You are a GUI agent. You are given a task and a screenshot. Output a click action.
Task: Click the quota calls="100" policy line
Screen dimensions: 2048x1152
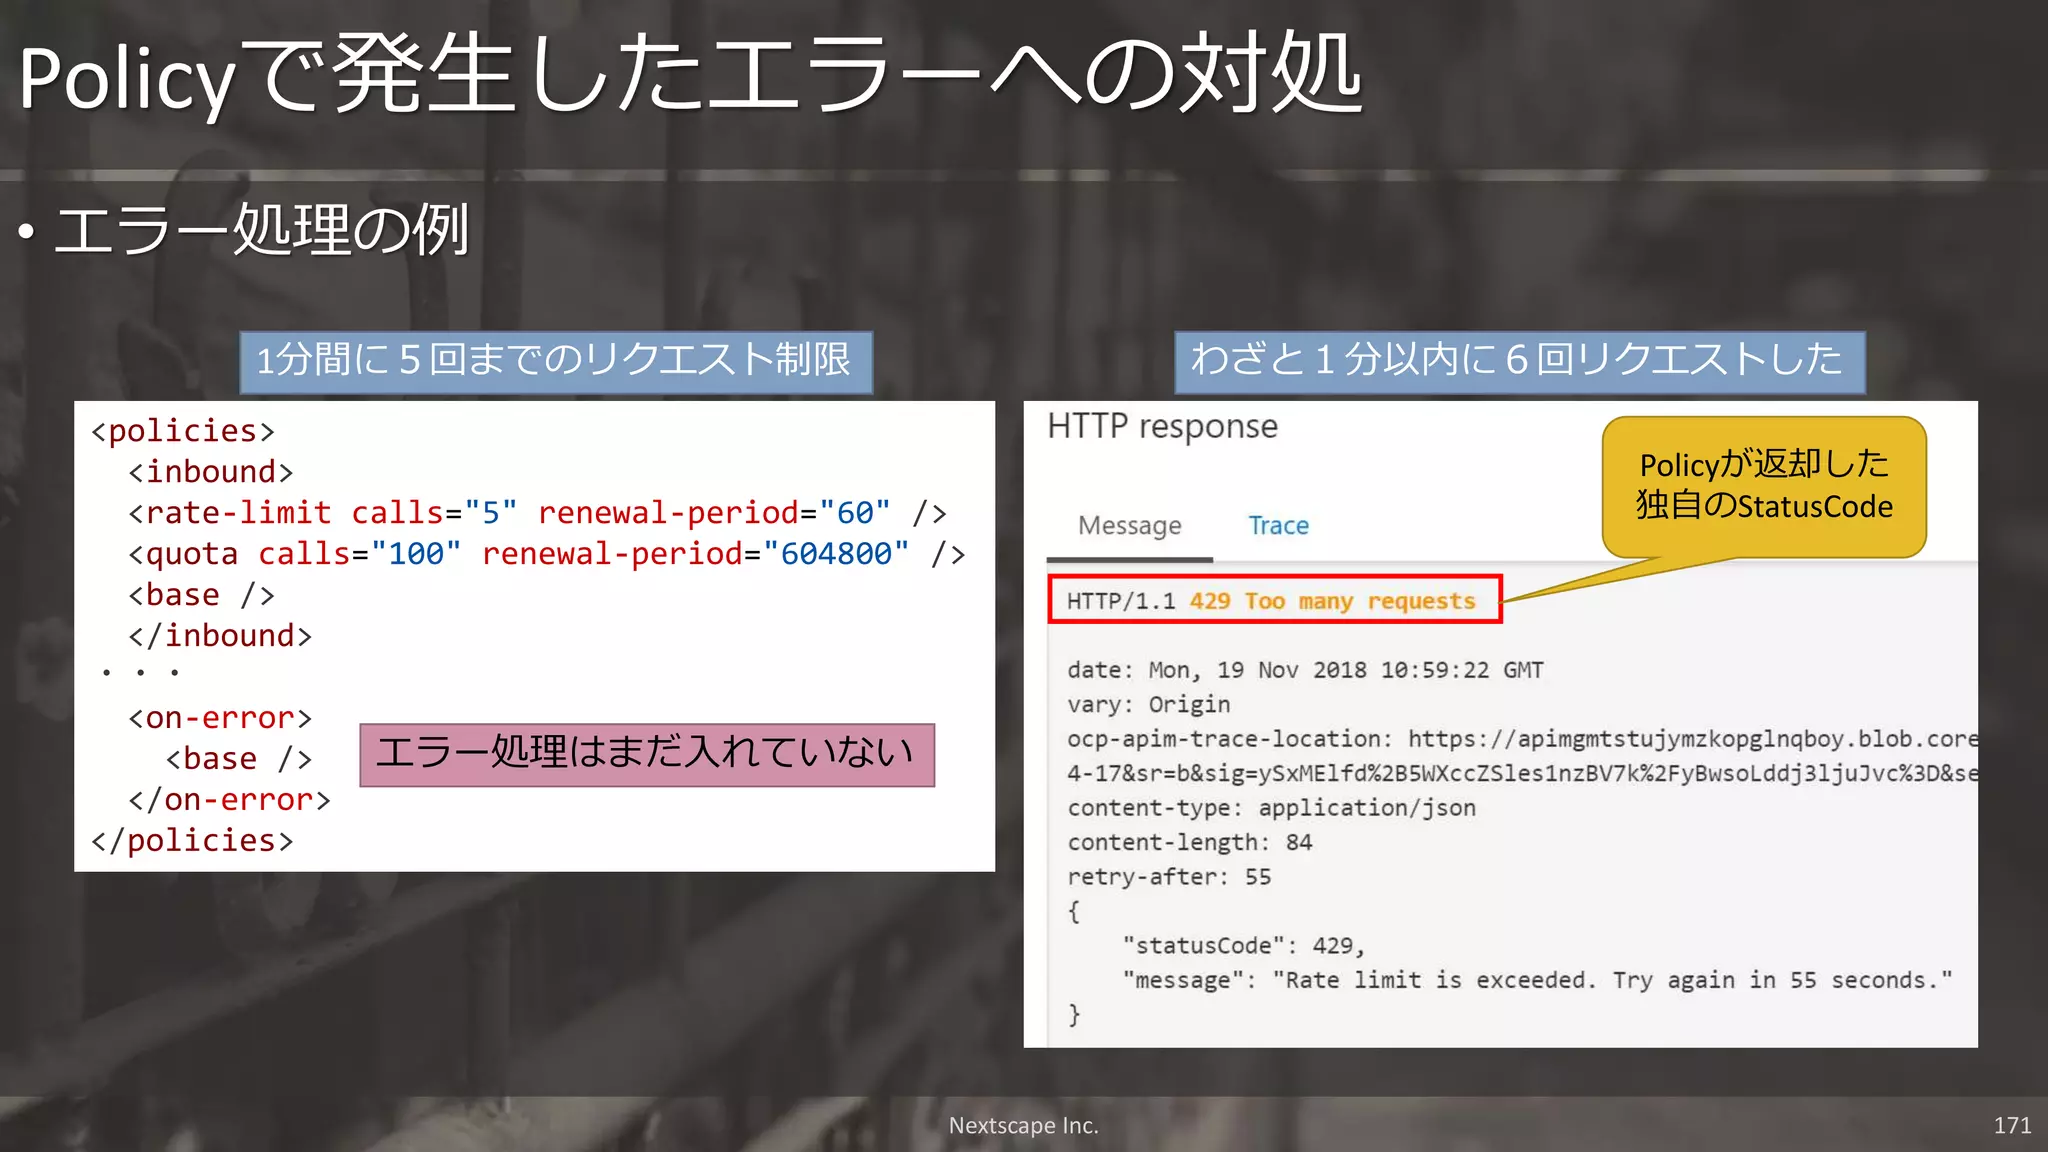[x=547, y=554]
